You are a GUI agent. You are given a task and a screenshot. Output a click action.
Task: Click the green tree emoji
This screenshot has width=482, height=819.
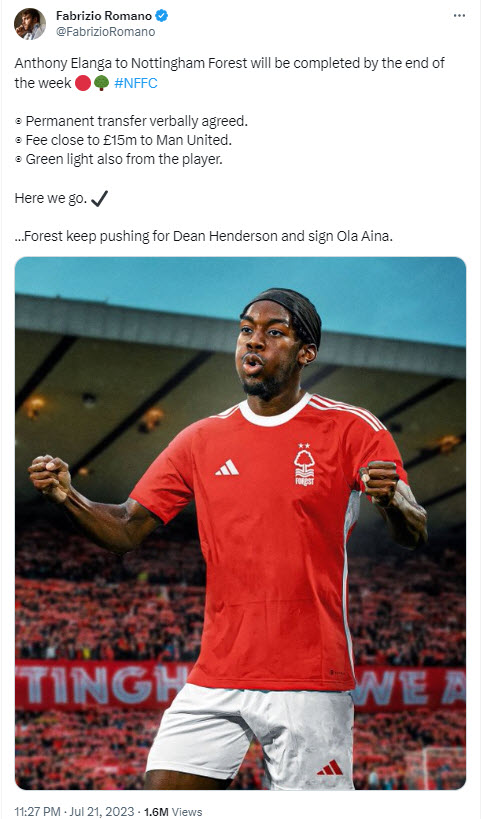101,83
